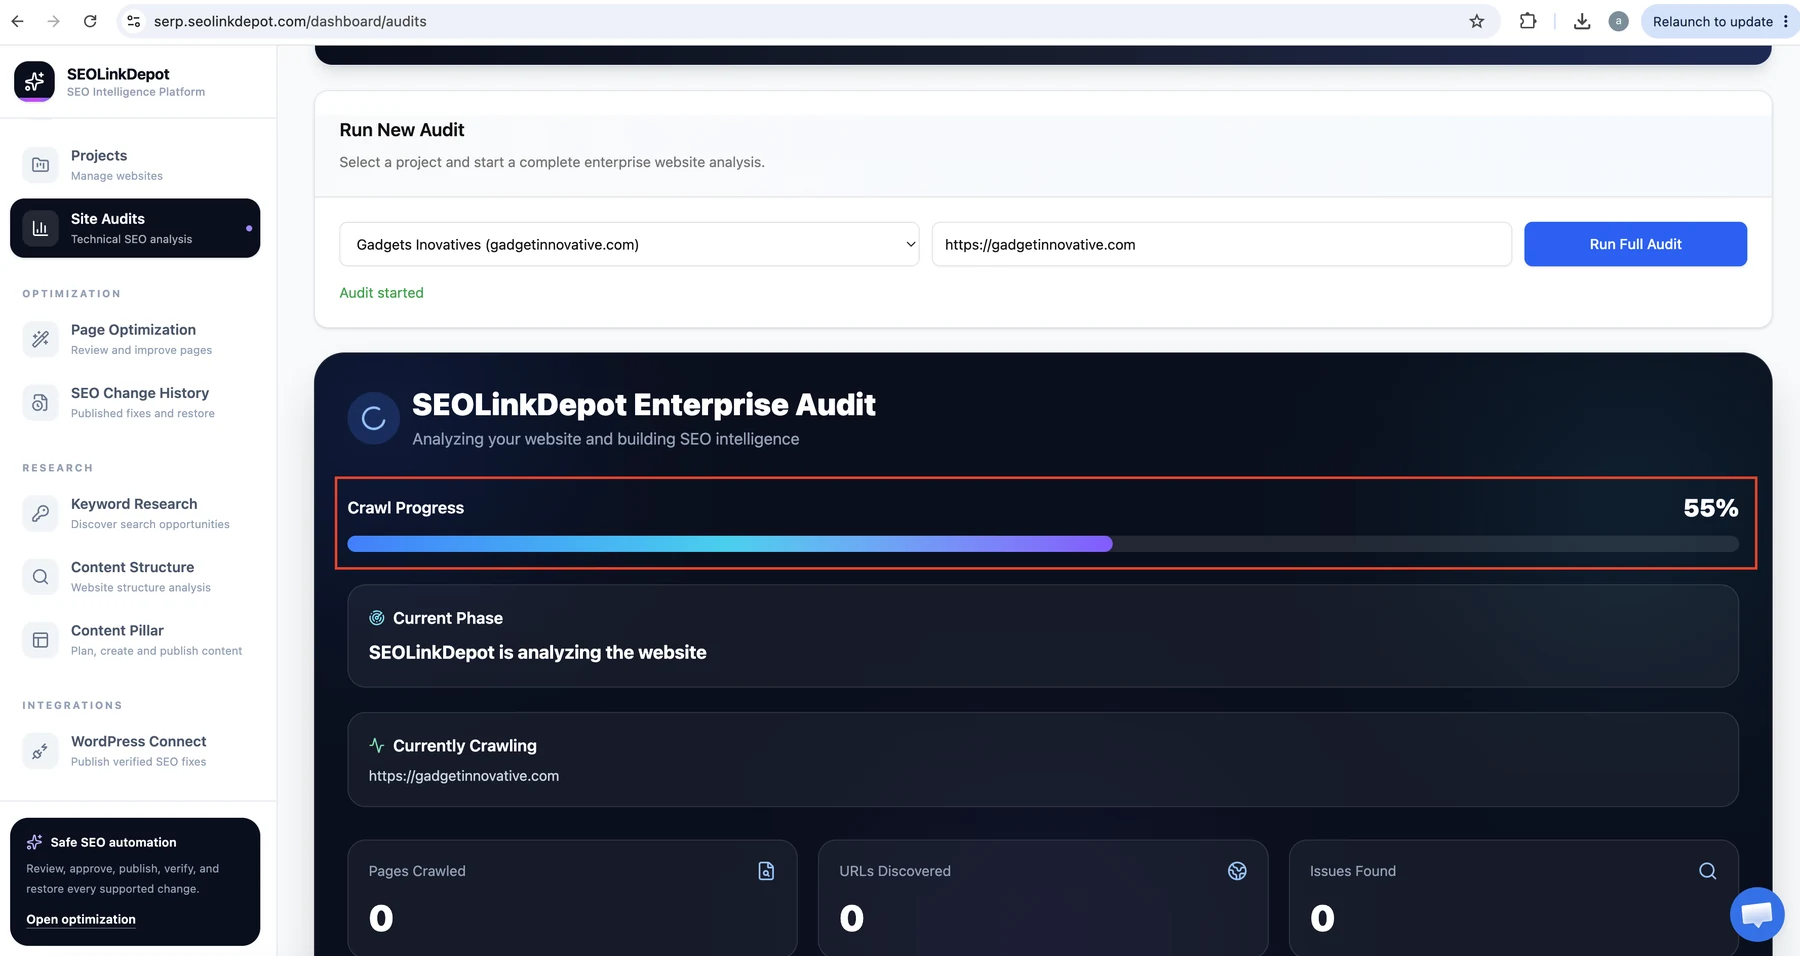Click the SEOLinkDepot logo icon
The height and width of the screenshot is (956, 1800).
(x=34, y=81)
